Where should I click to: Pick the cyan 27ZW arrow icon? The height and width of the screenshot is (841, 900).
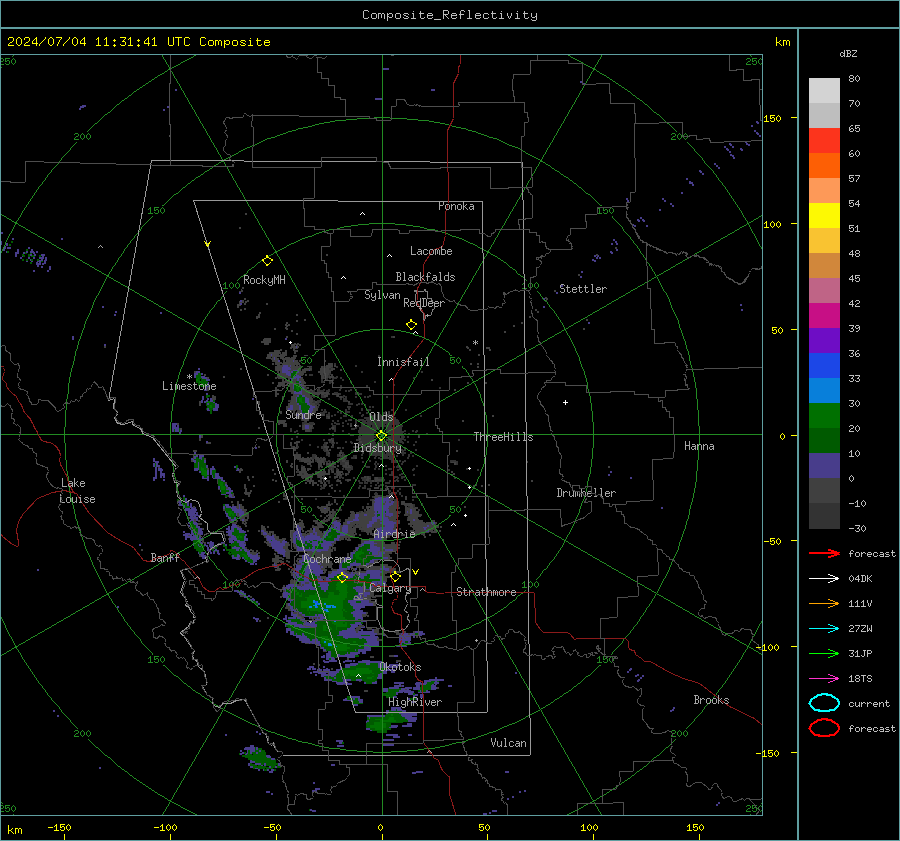pyautogui.click(x=824, y=629)
